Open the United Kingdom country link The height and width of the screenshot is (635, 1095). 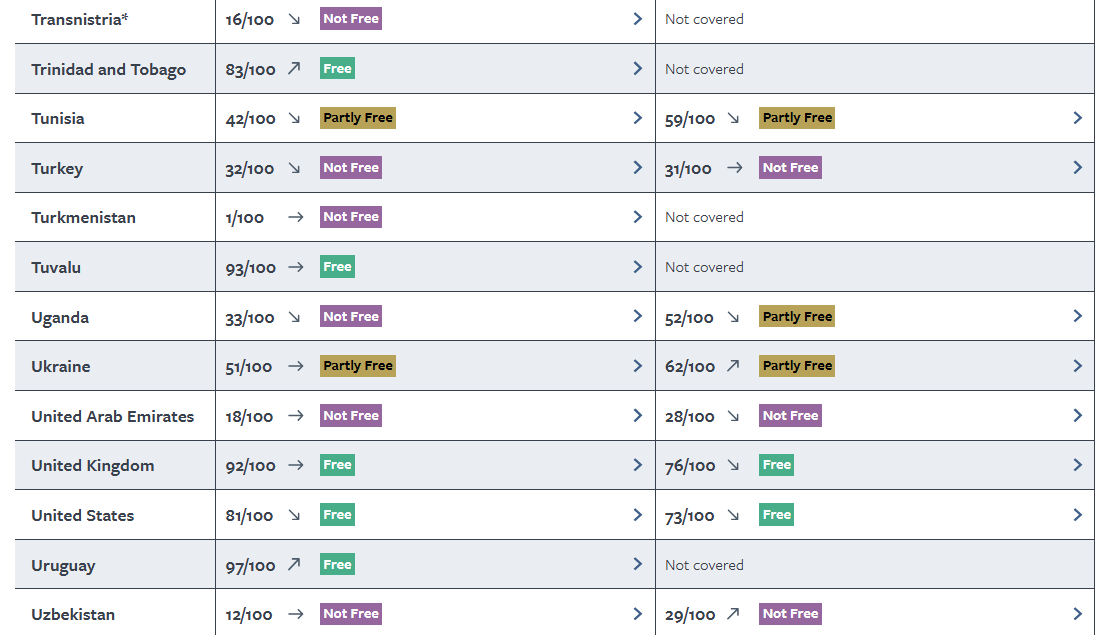[x=93, y=465]
